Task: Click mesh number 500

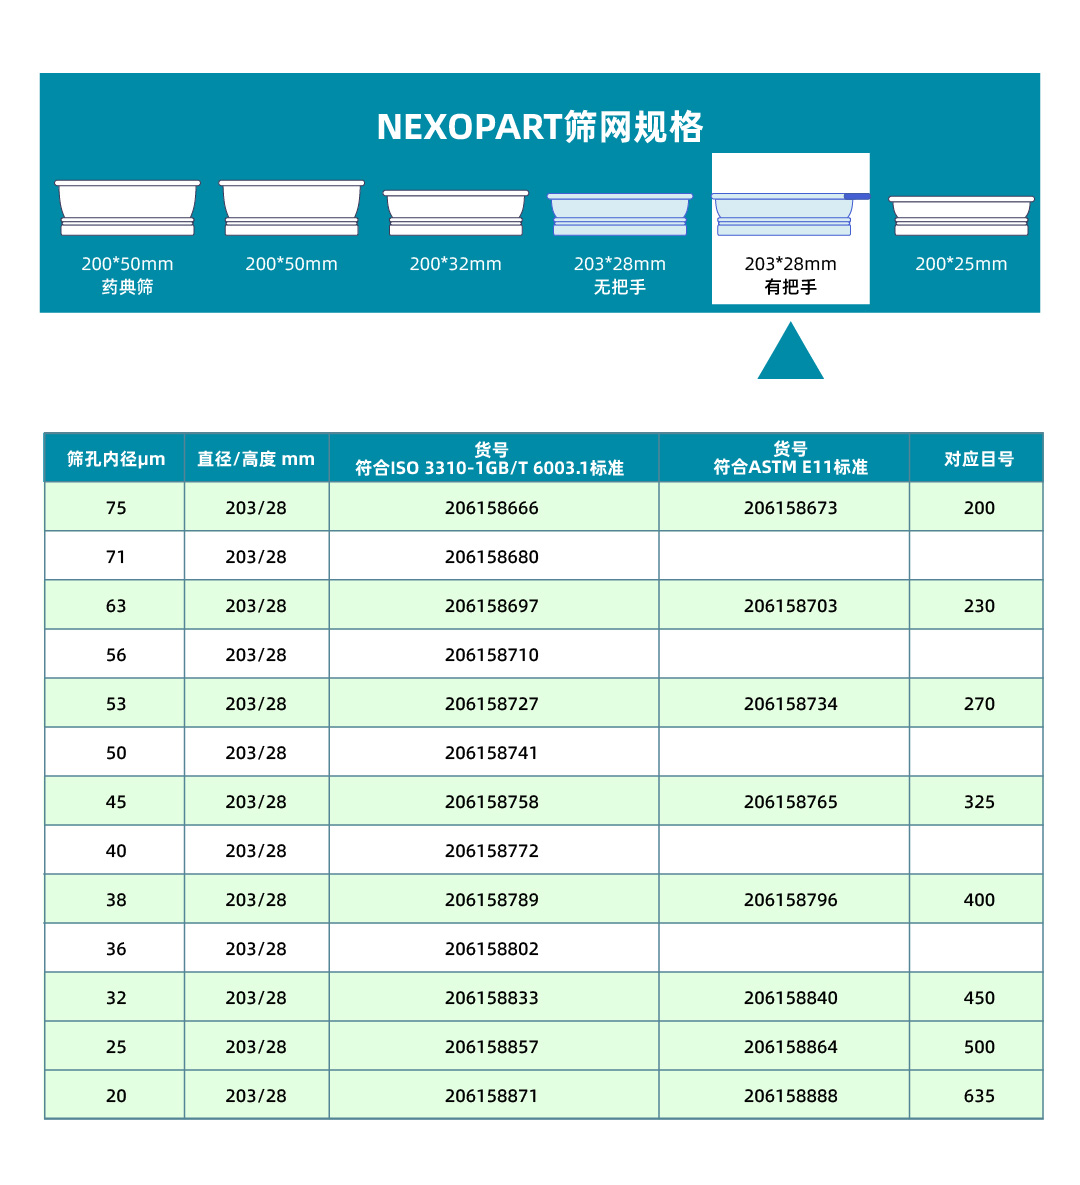Action: point(979,1047)
